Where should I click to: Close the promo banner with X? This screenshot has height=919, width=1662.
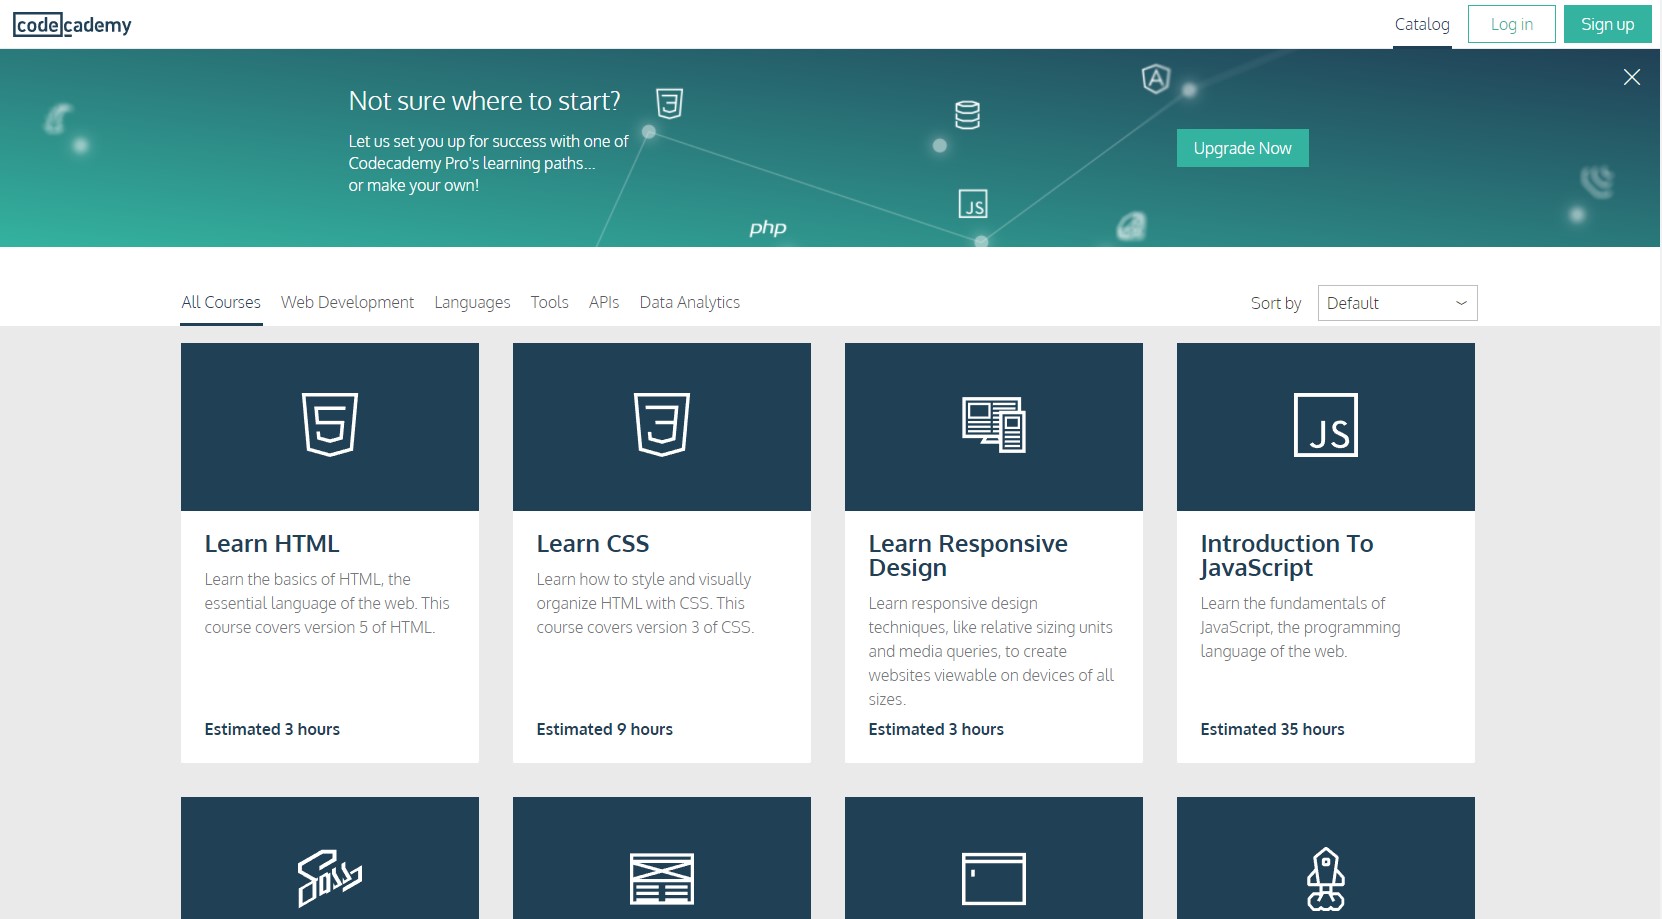[x=1631, y=77]
